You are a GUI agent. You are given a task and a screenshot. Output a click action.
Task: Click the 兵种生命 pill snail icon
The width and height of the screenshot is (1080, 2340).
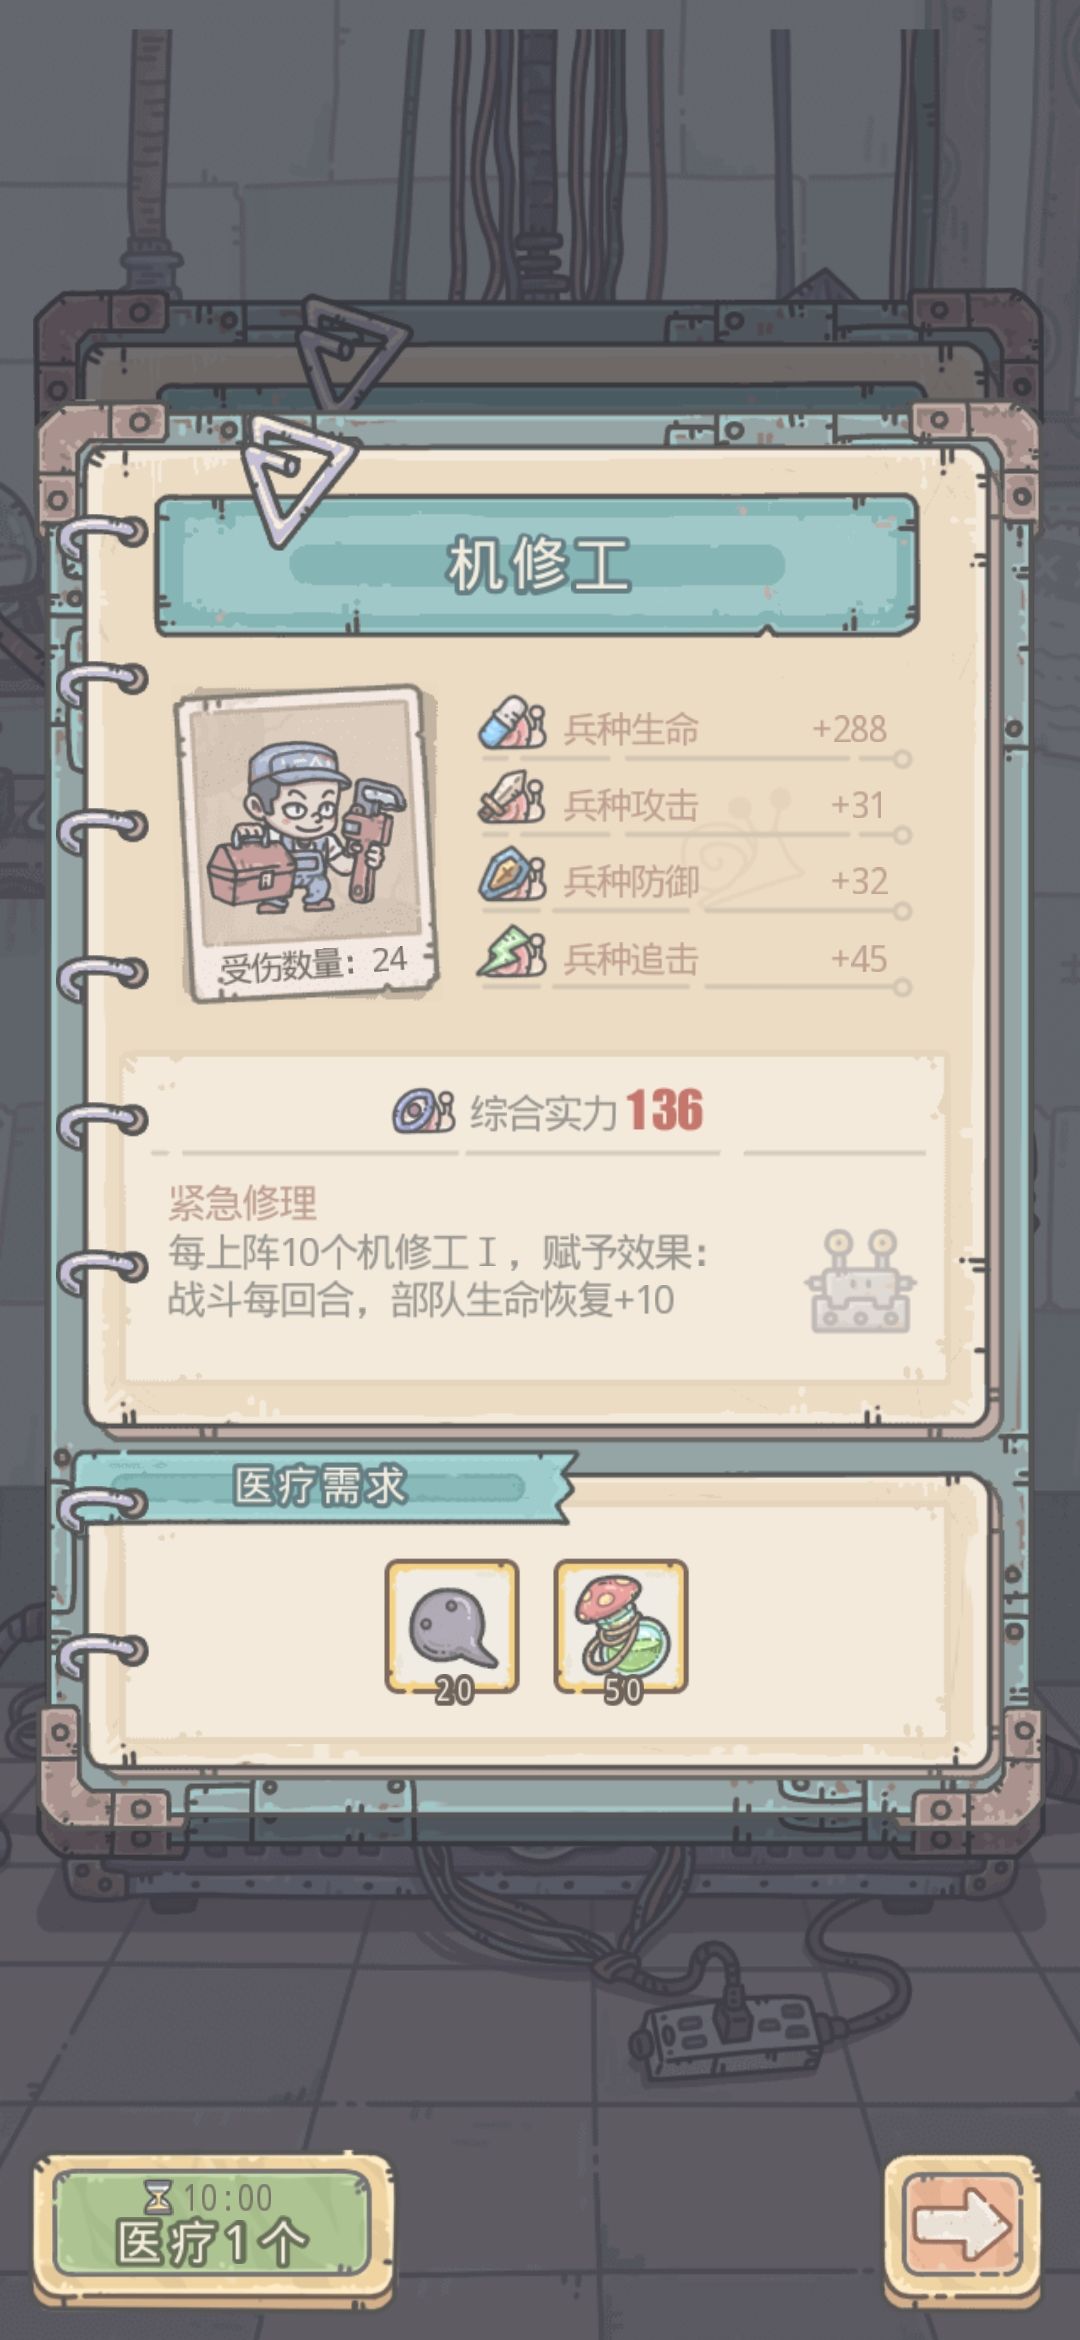512,724
